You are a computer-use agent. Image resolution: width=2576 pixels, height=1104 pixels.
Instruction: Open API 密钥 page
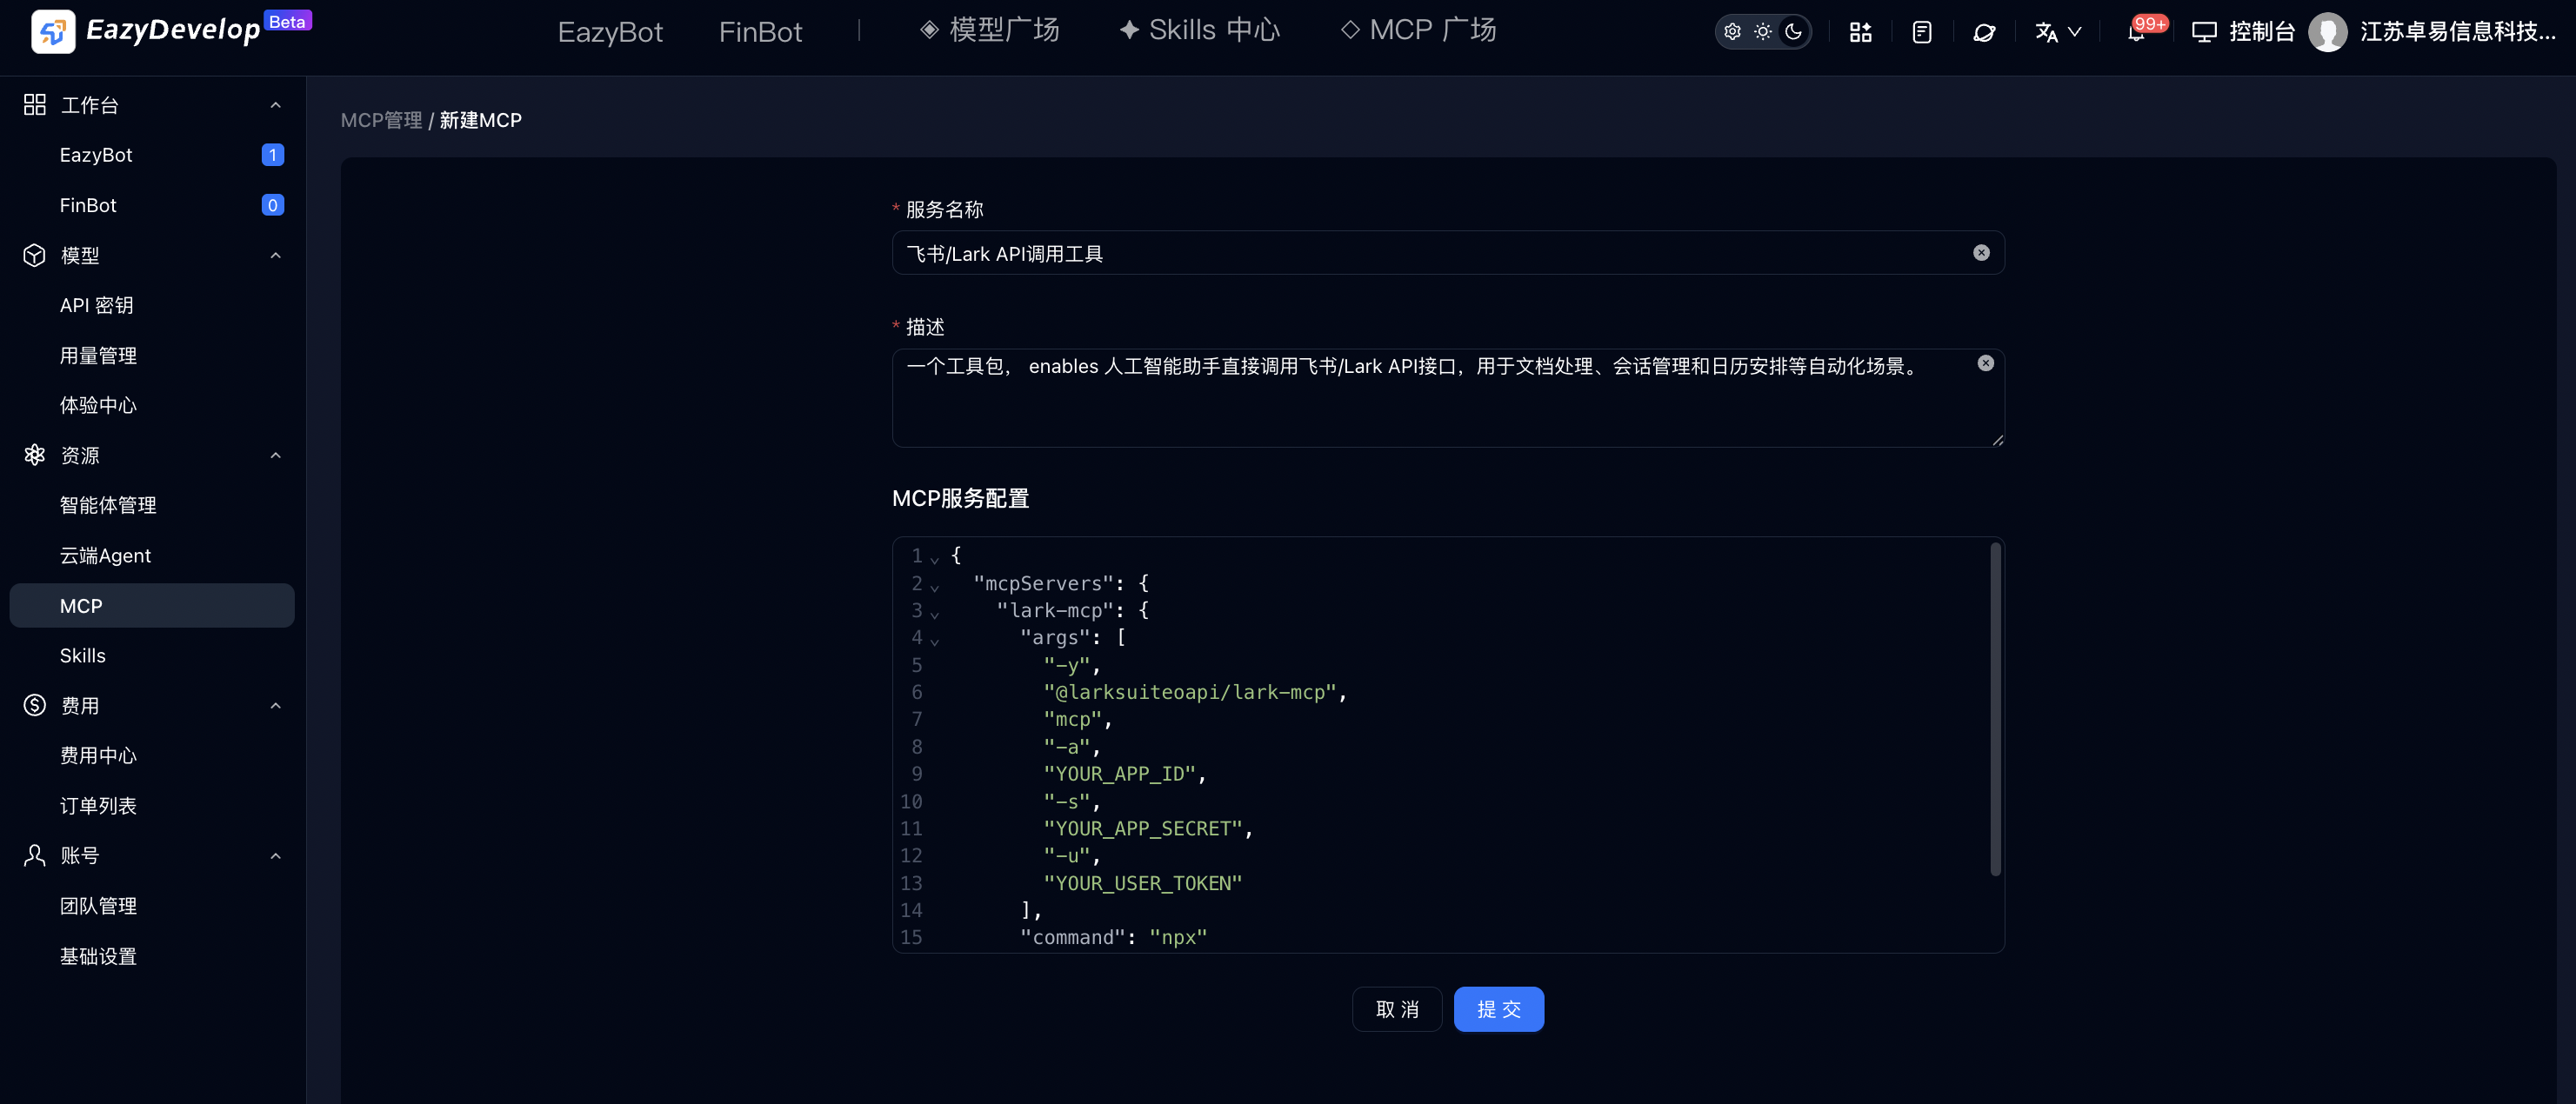(x=96, y=305)
